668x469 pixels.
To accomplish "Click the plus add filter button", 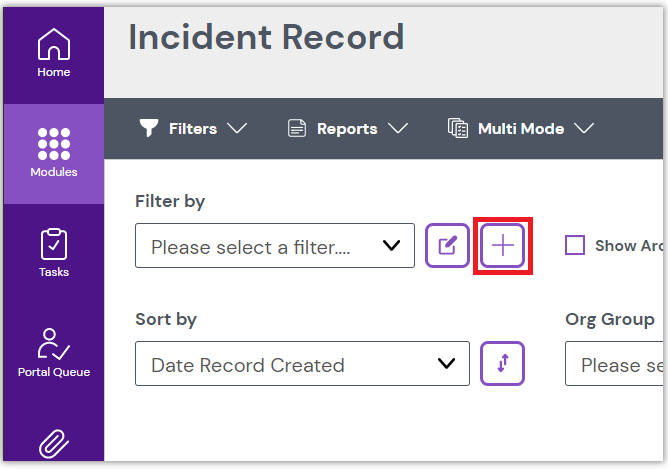I will pos(502,246).
